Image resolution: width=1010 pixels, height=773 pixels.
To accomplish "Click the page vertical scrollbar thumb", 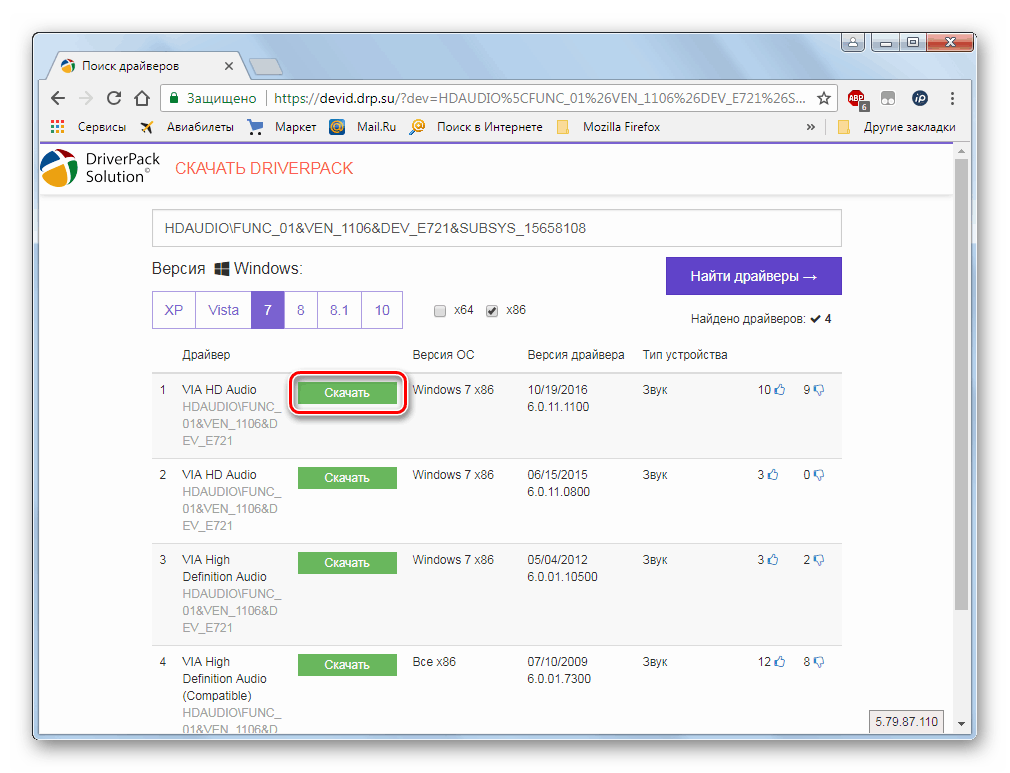I will (x=961, y=384).
